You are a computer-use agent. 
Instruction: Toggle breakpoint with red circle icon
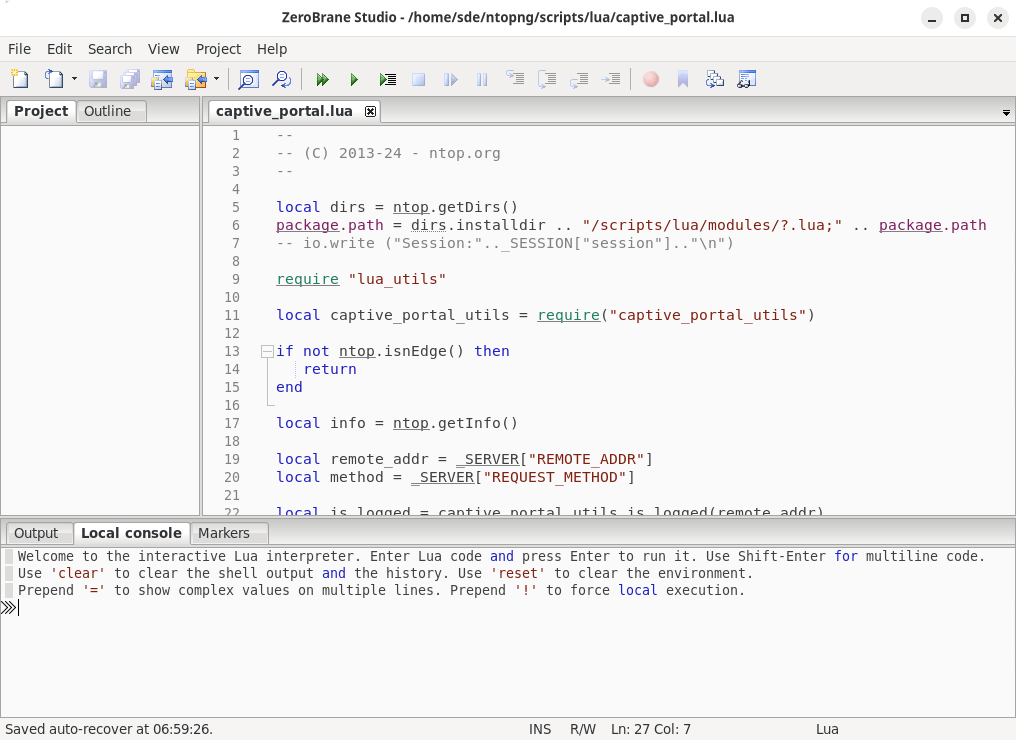pos(651,79)
